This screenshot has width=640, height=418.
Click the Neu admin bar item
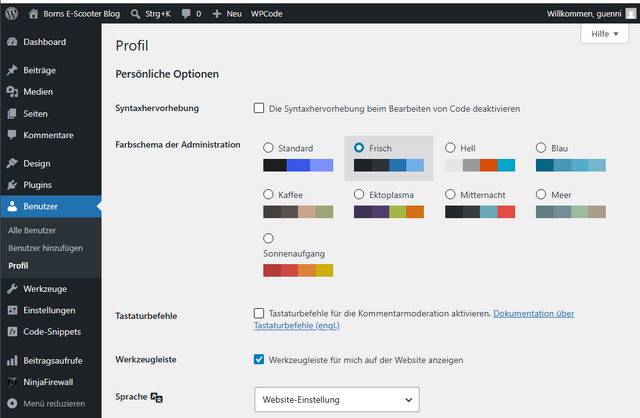[x=234, y=14]
